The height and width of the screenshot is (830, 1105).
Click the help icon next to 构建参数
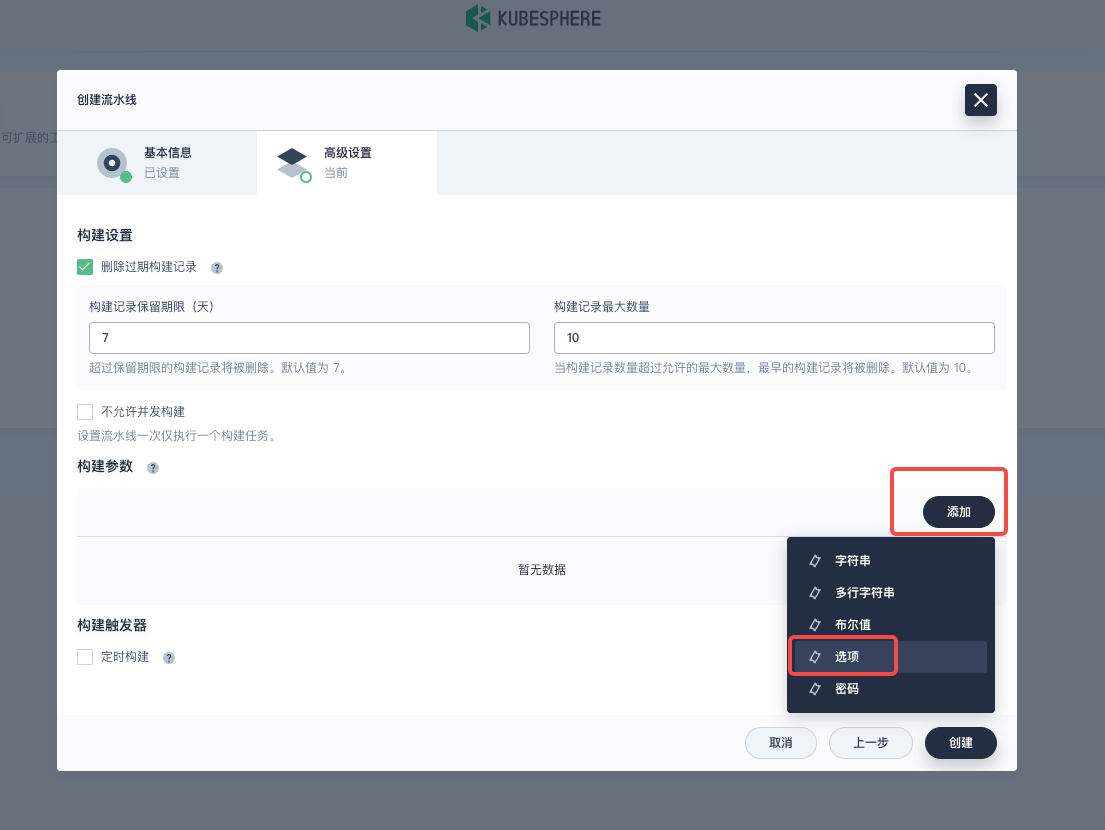coord(153,468)
